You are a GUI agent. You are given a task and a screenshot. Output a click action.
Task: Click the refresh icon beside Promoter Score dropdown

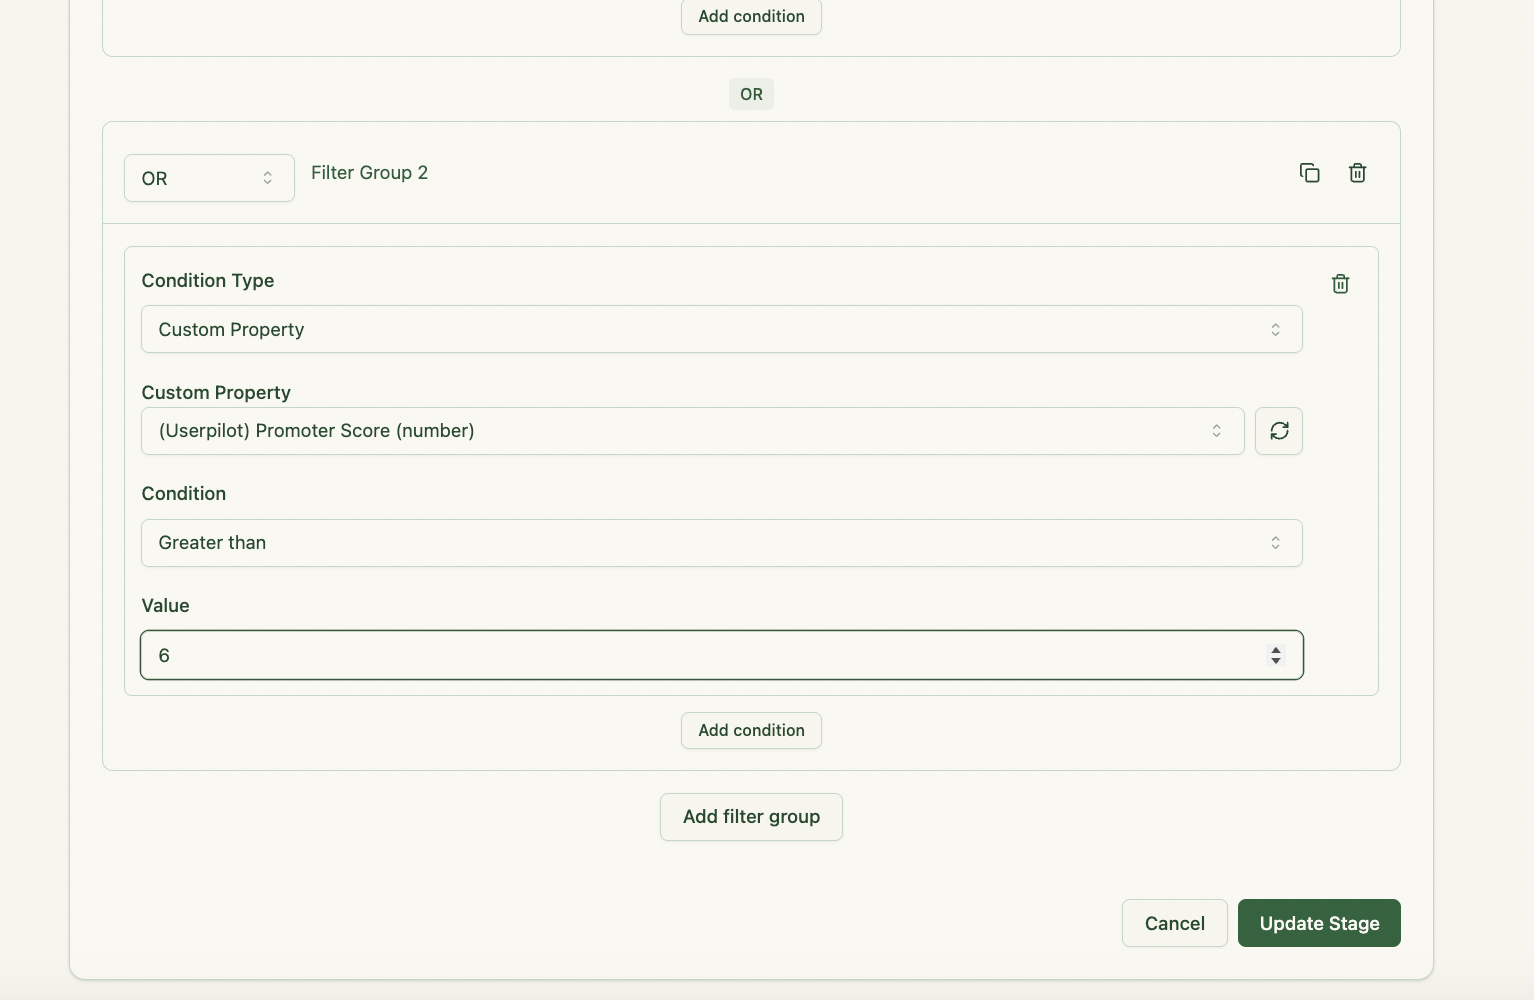[1279, 431]
